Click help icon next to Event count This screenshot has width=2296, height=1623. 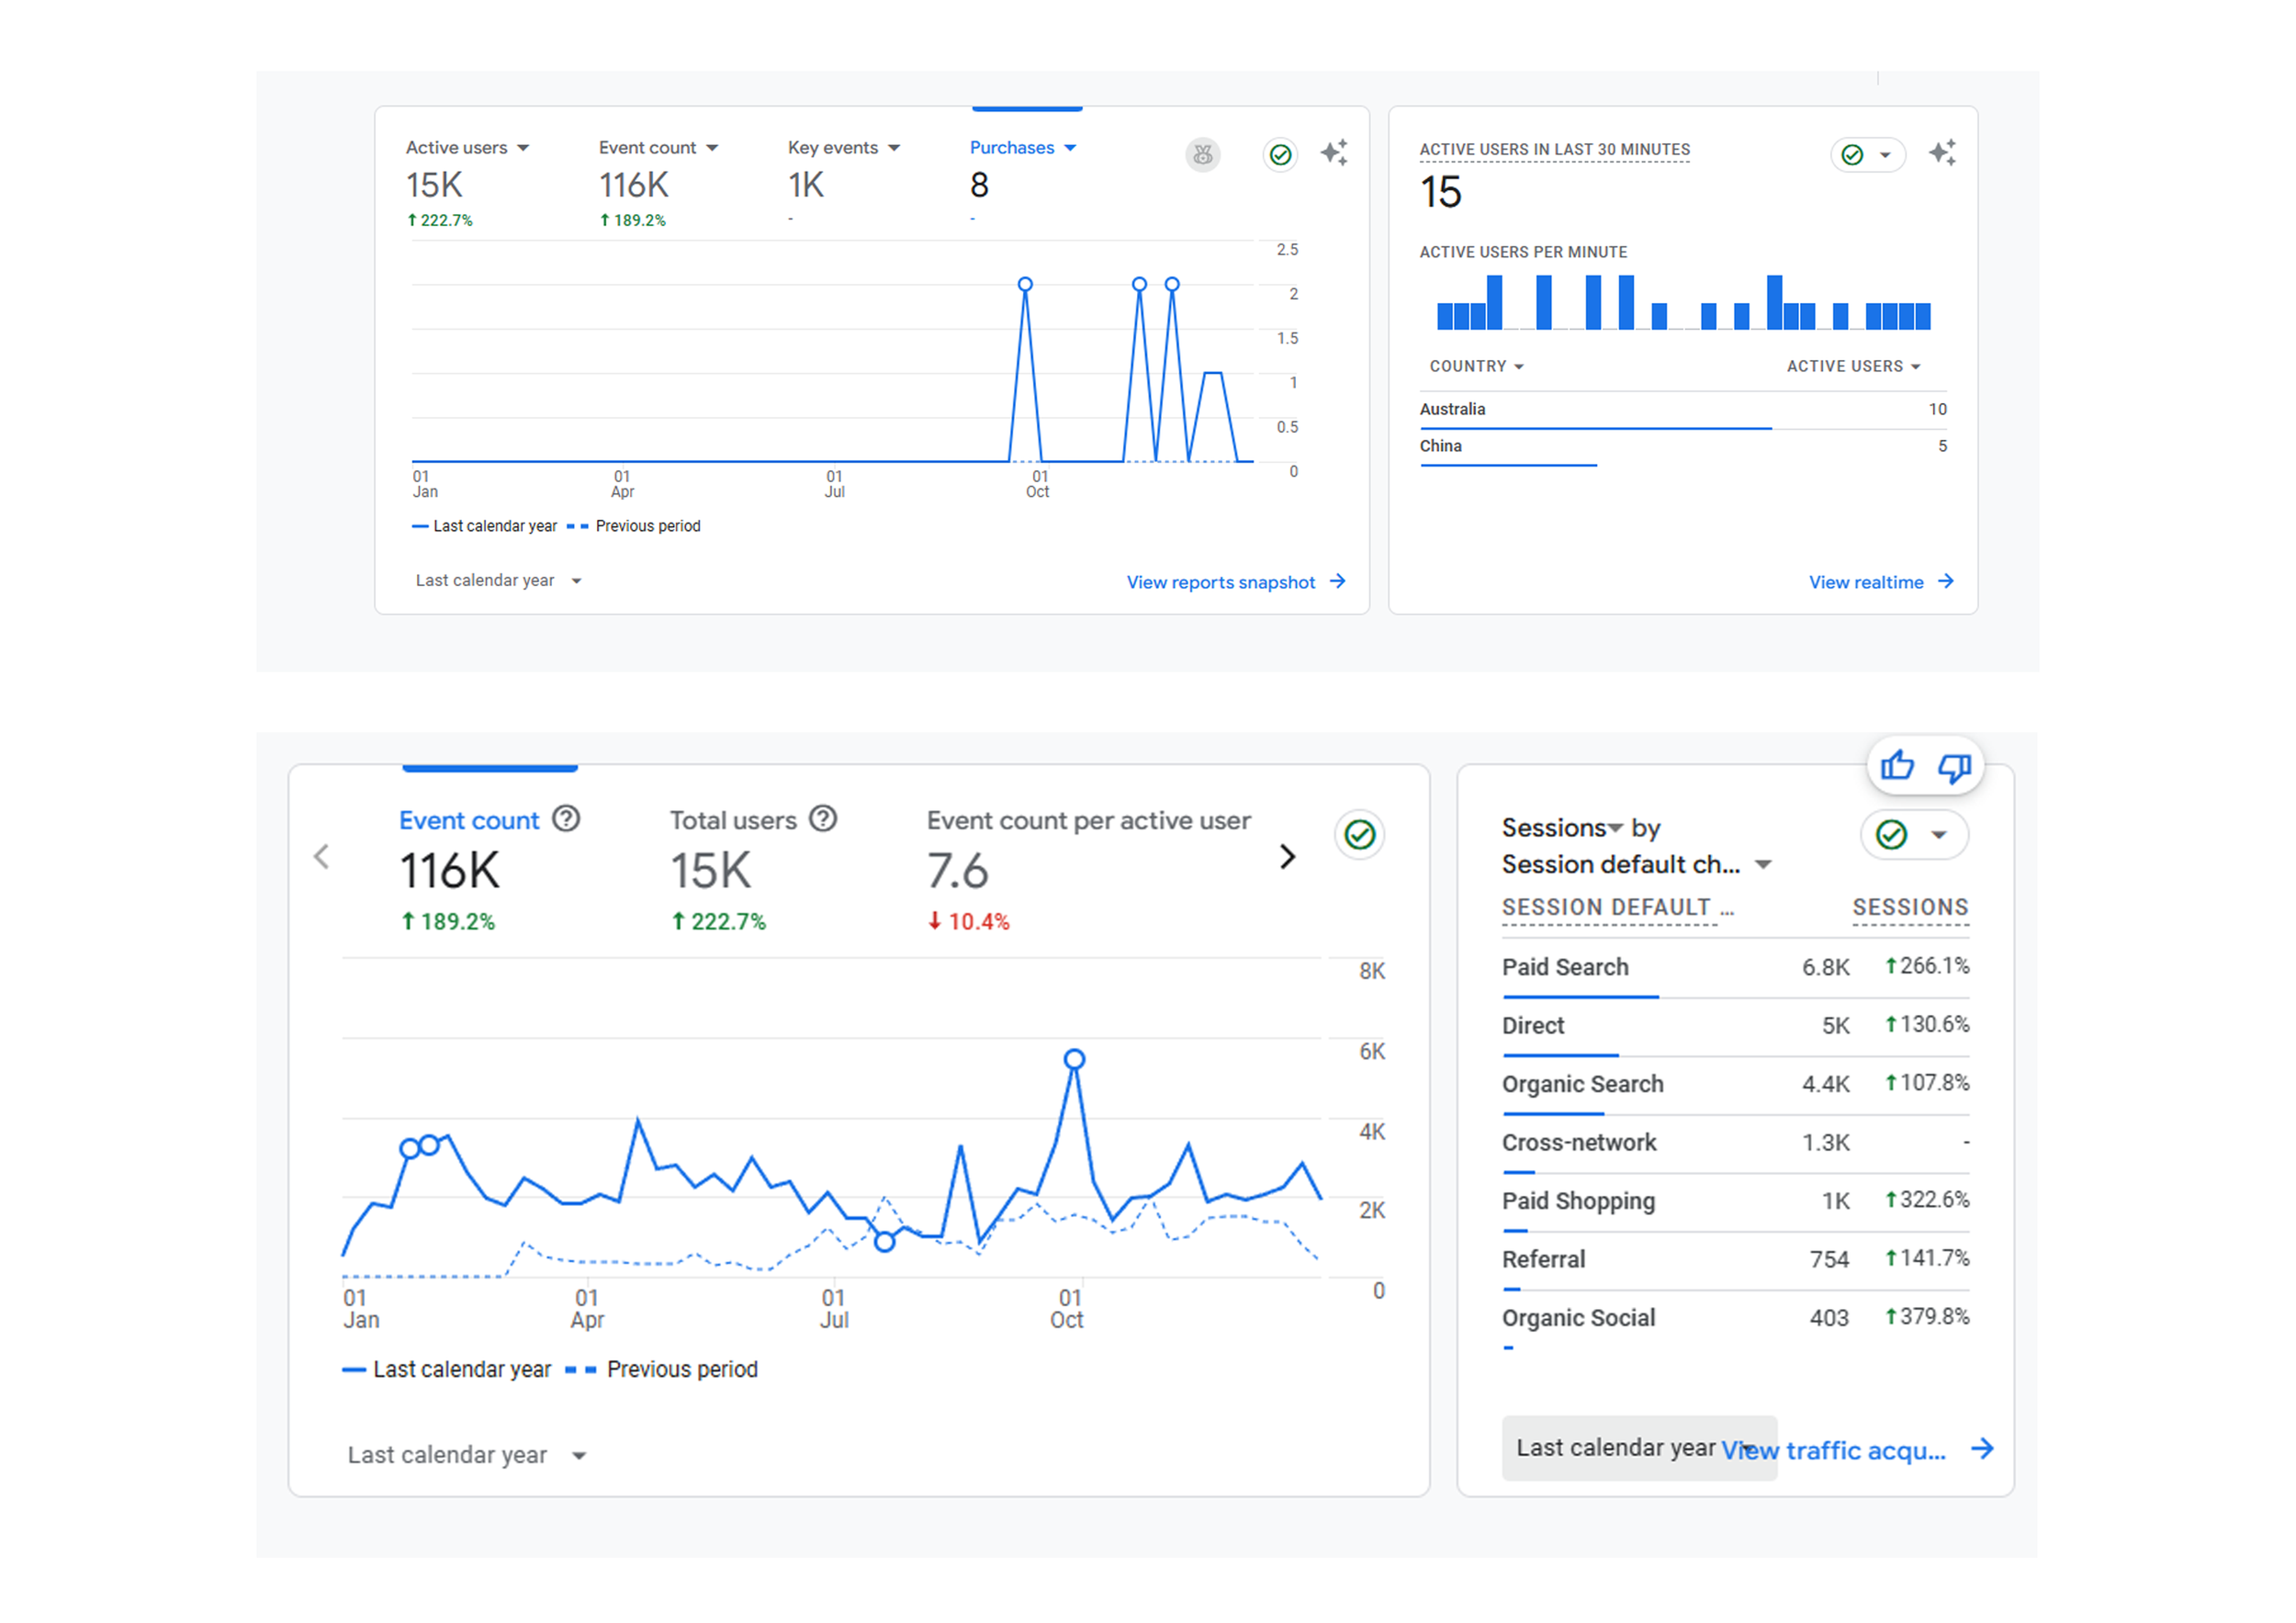566,819
